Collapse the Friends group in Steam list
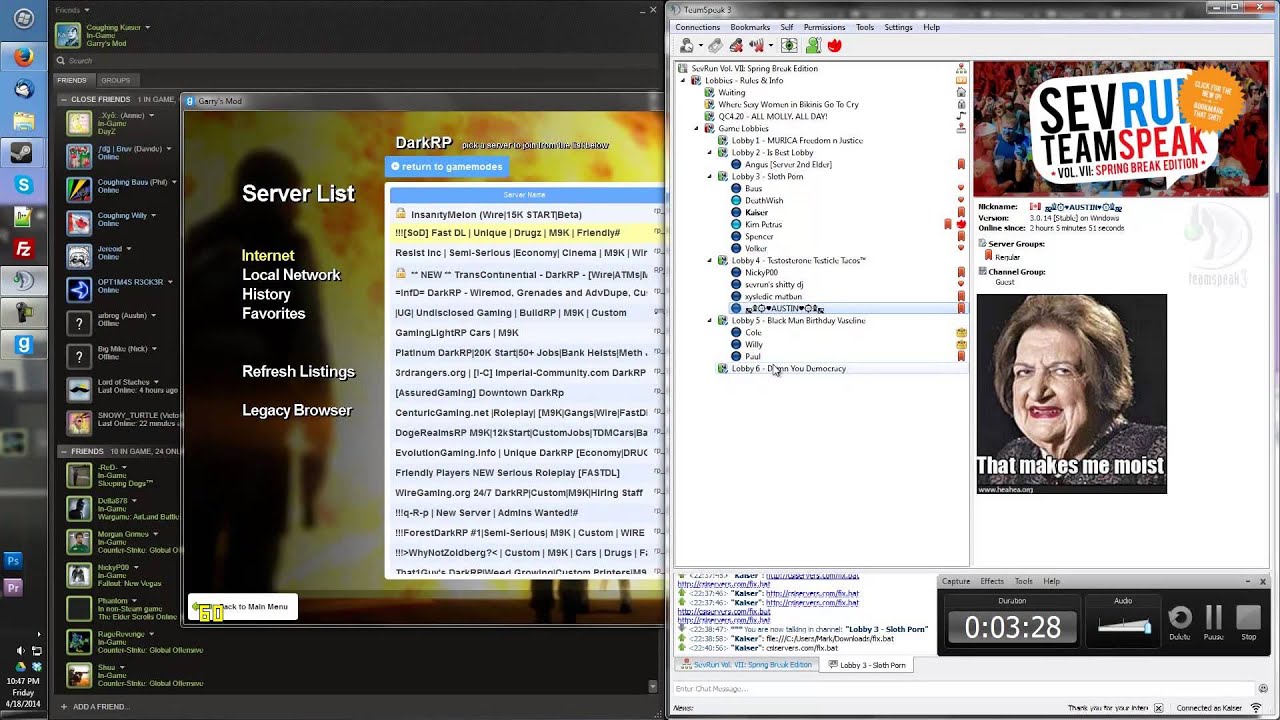Viewport: 1280px width, 720px height. pyautogui.click(x=64, y=451)
